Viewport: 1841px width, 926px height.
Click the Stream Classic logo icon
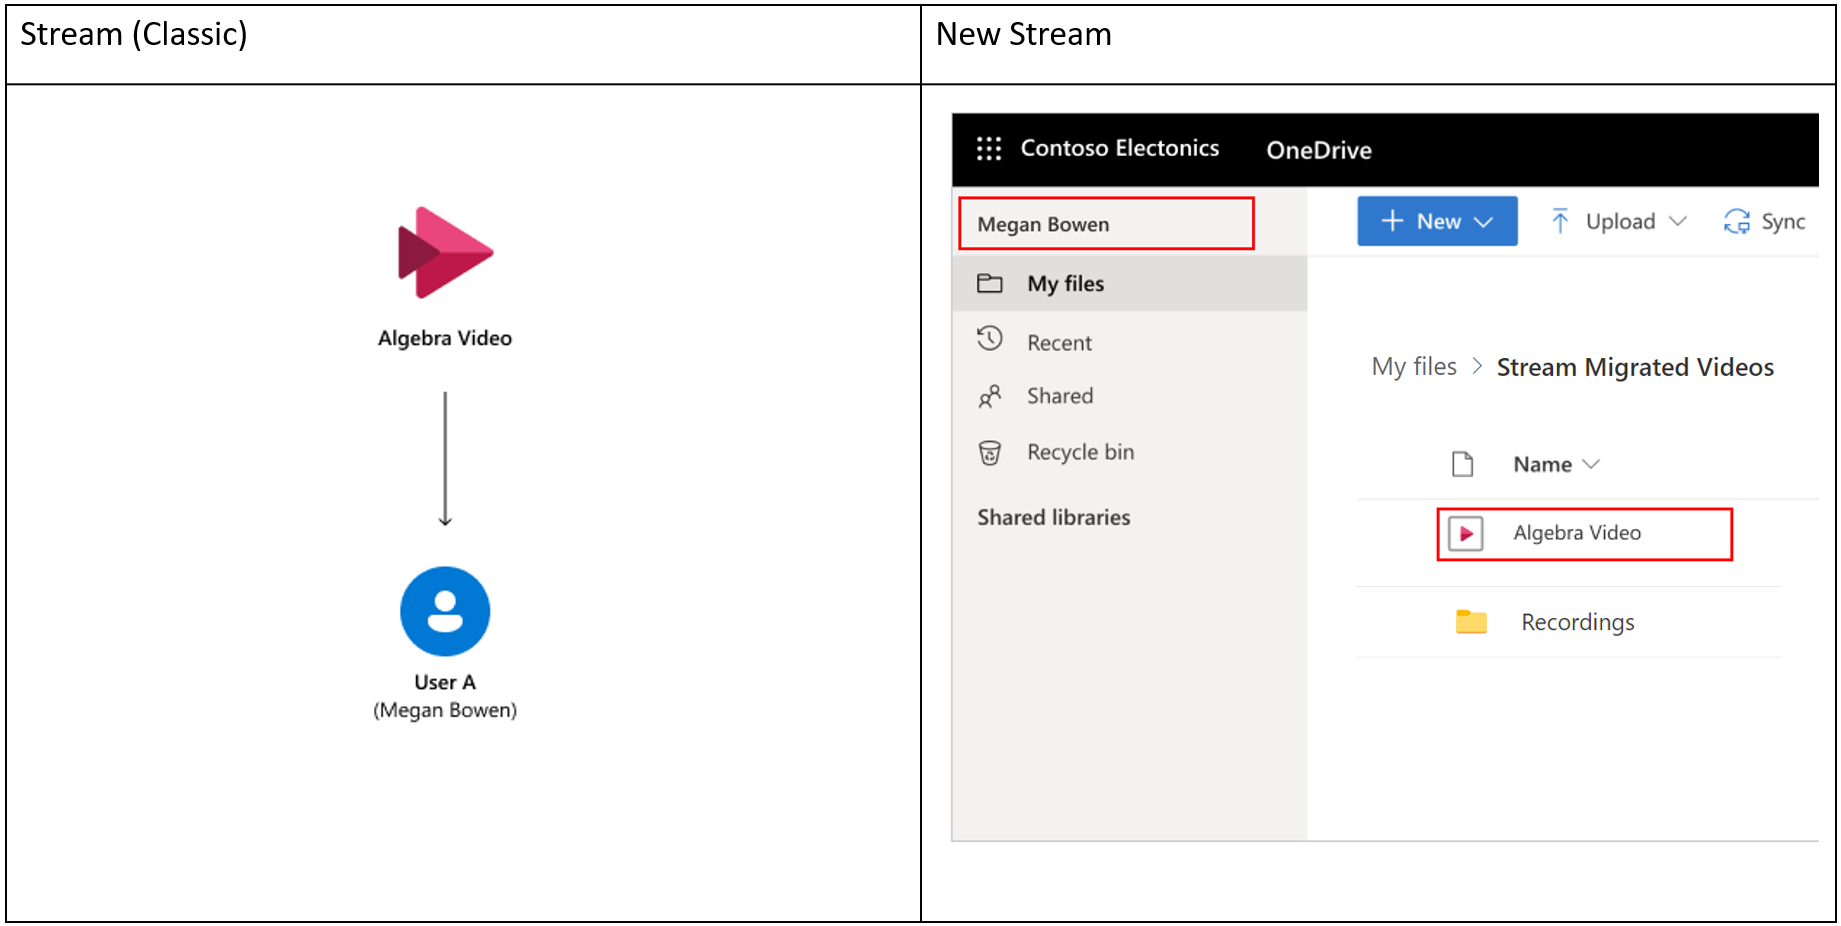(445, 253)
